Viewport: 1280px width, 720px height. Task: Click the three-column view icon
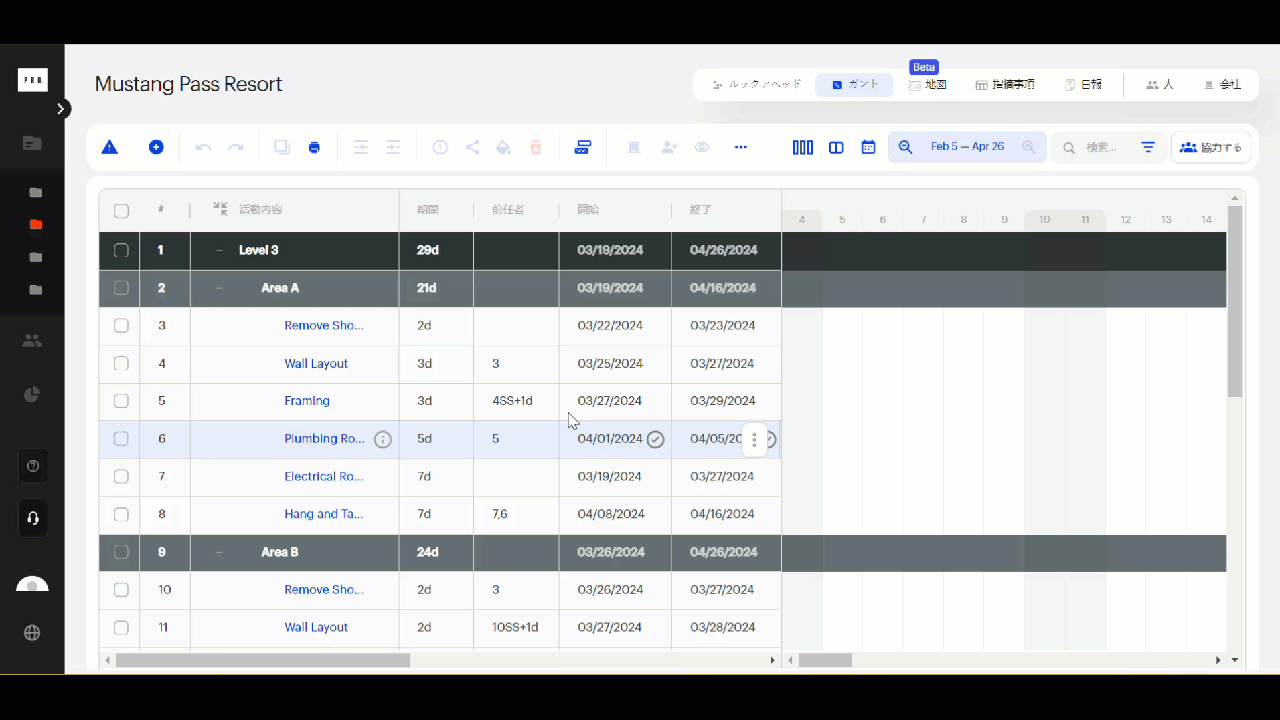pyautogui.click(x=803, y=147)
